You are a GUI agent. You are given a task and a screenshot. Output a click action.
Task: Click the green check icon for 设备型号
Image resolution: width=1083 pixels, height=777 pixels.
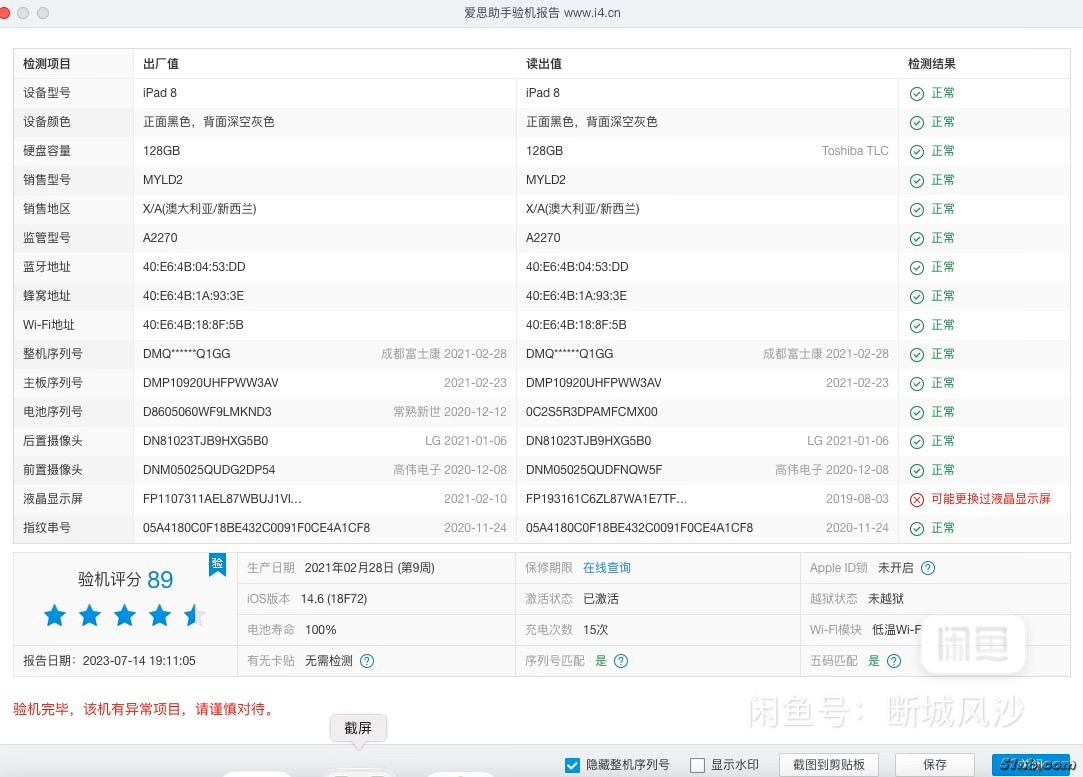click(916, 93)
